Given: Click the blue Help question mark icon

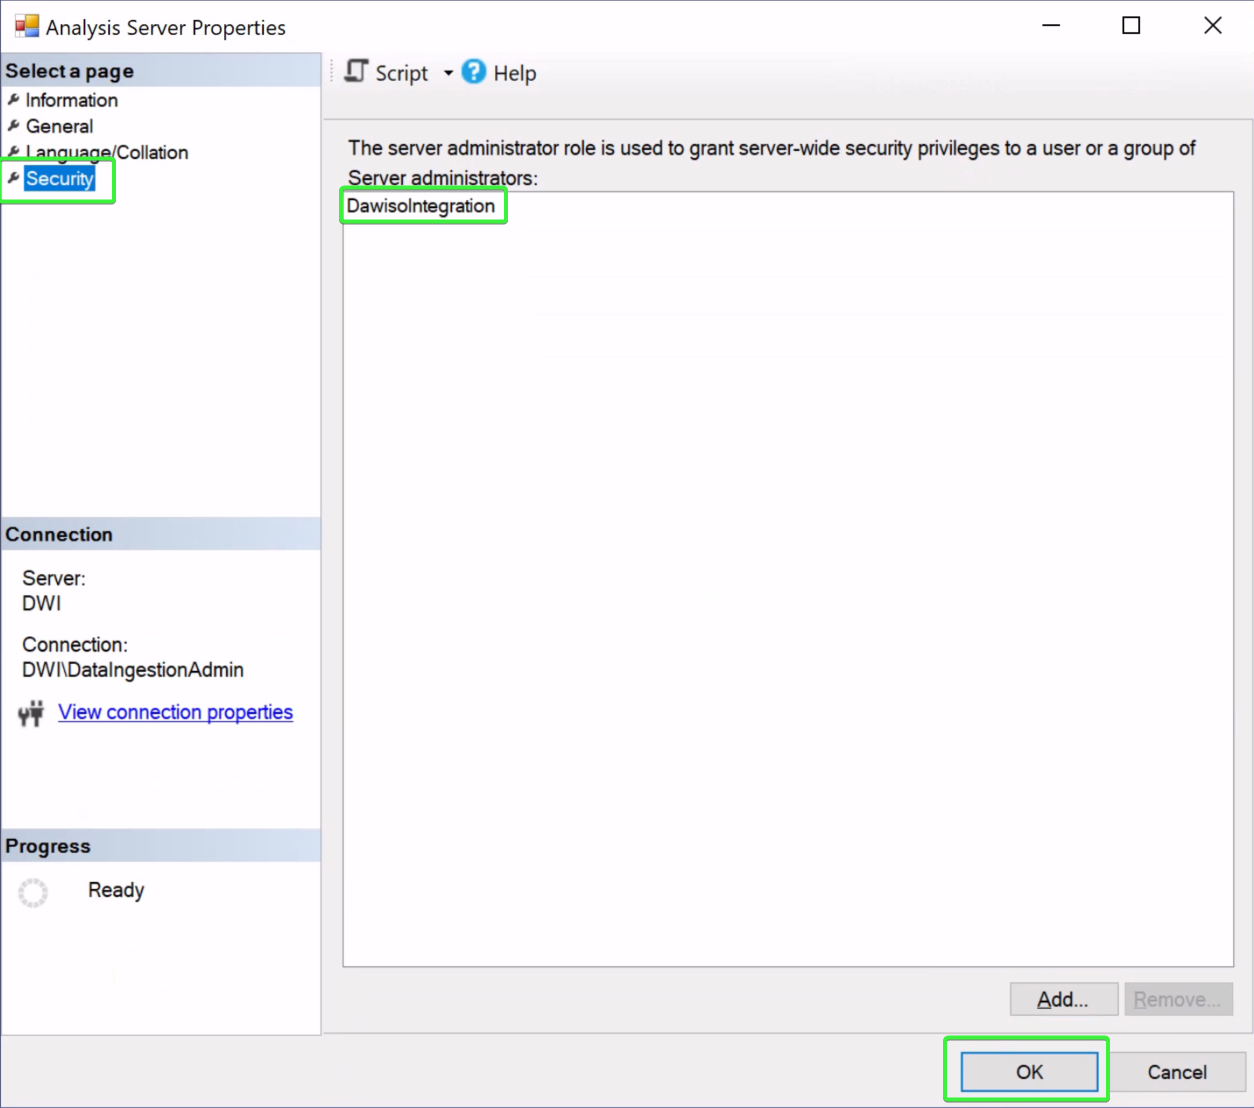Looking at the screenshot, I should pyautogui.click(x=474, y=72).
